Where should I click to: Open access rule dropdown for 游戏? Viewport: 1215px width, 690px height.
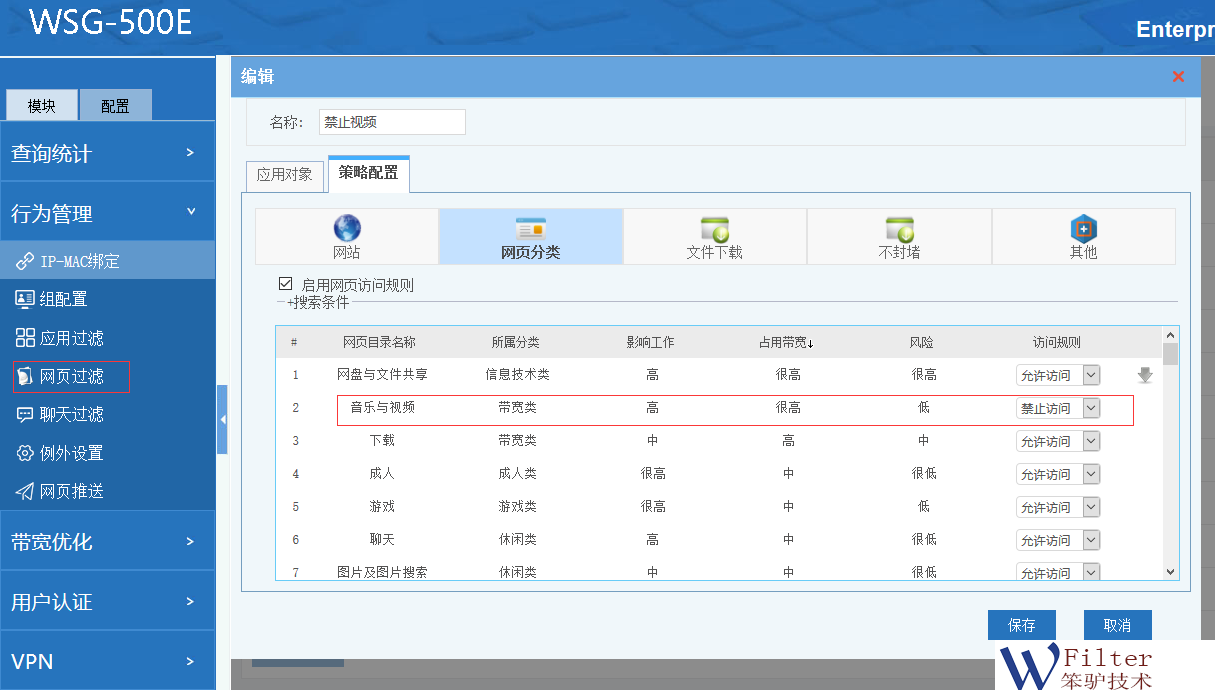click(1090, 507)
